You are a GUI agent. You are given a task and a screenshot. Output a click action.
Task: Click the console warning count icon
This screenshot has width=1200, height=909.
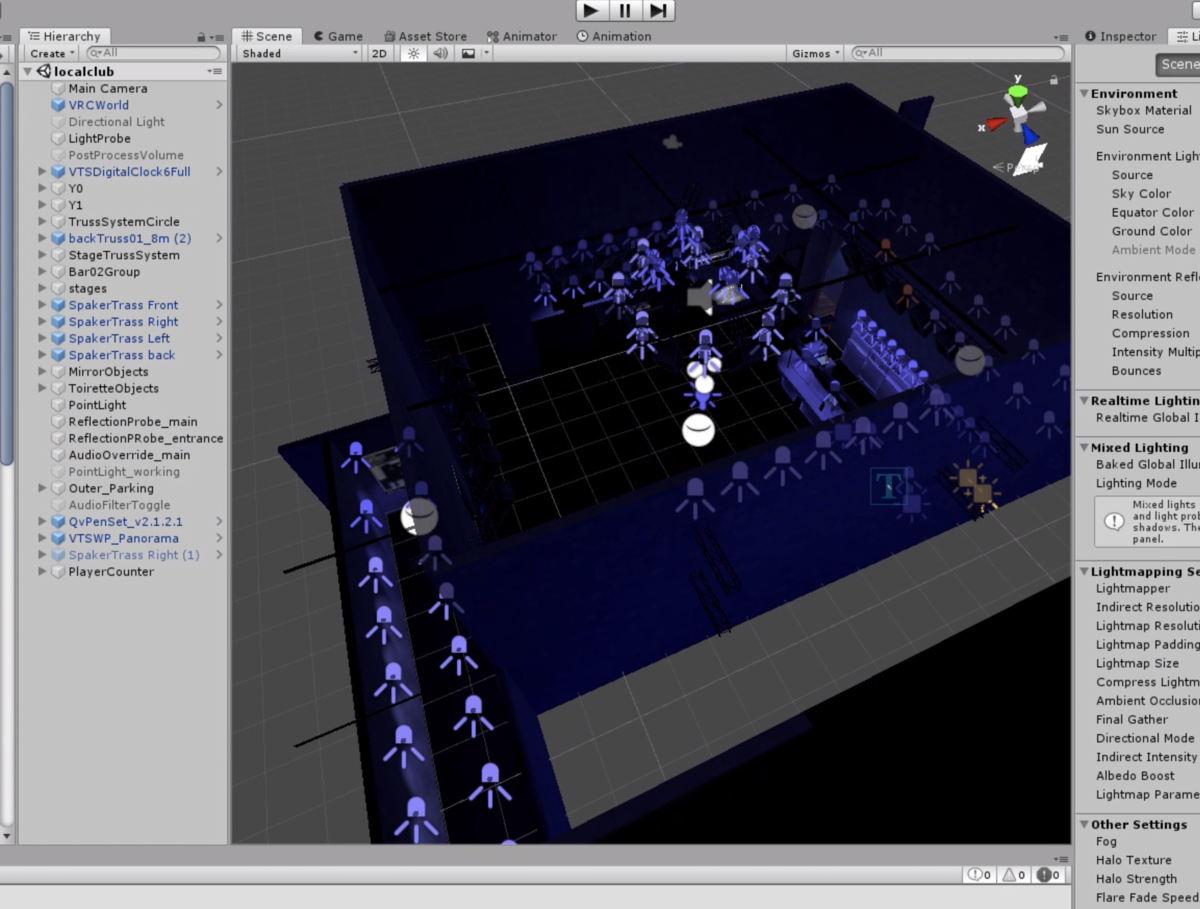pos(1013,875)
